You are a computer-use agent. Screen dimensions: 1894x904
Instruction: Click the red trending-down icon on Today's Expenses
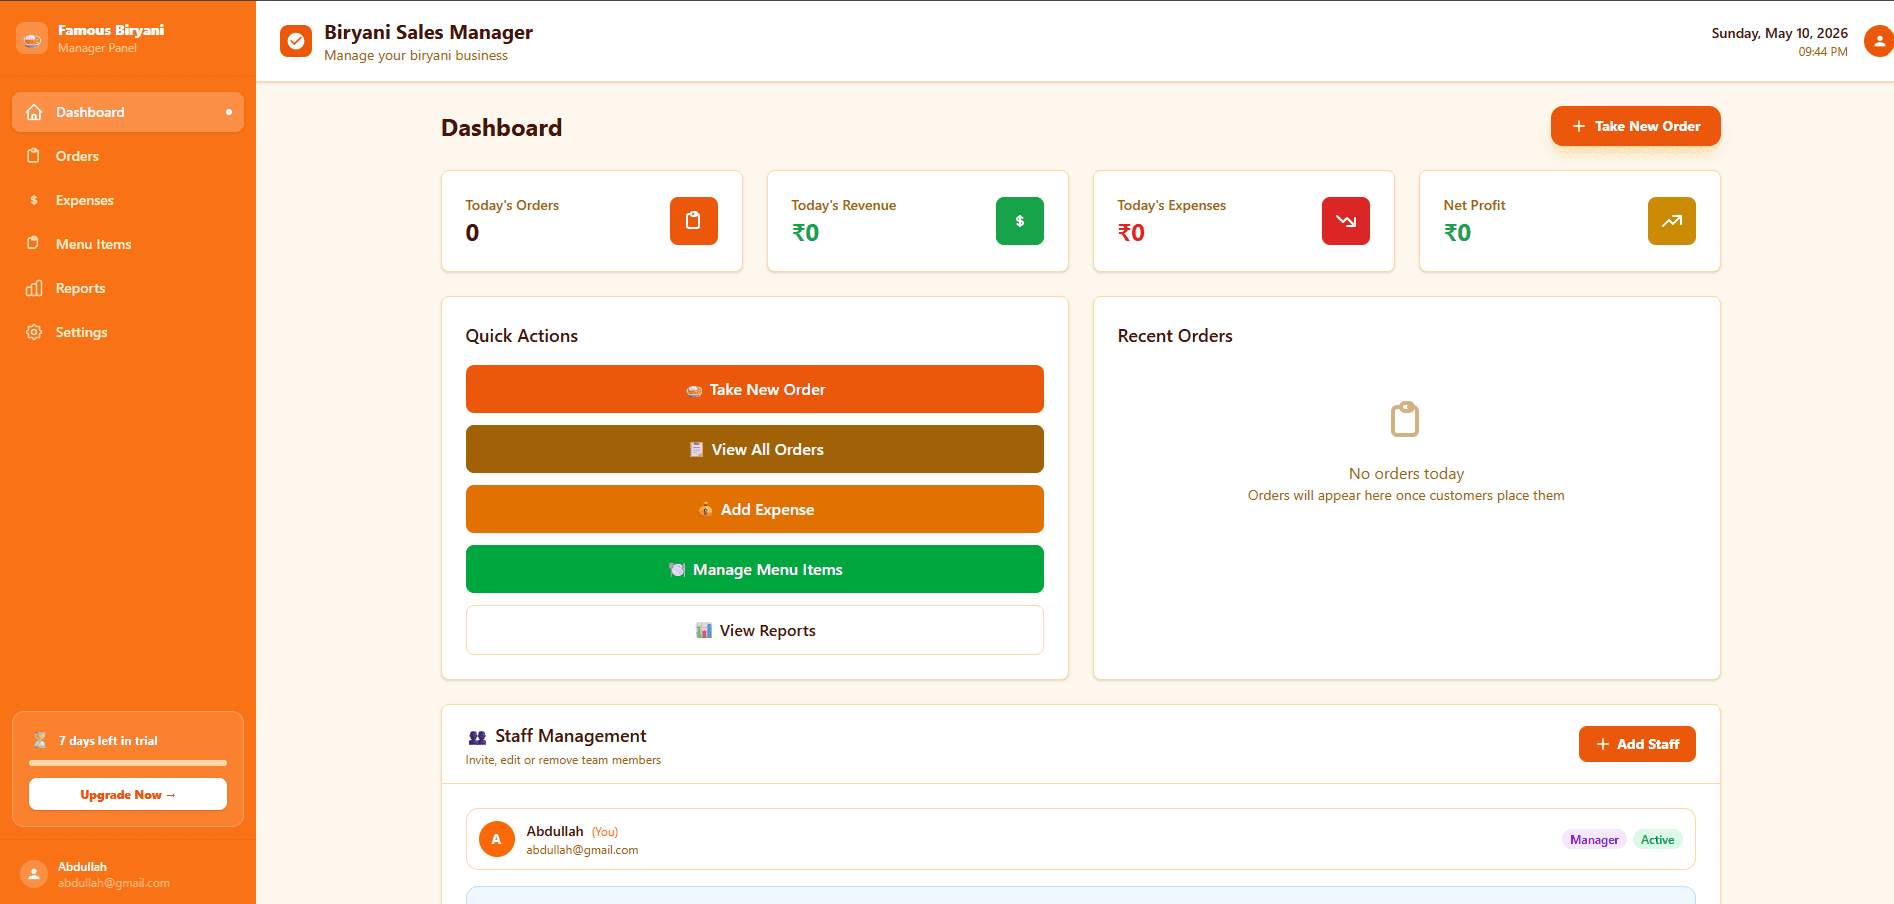[x=1346, y=221]
